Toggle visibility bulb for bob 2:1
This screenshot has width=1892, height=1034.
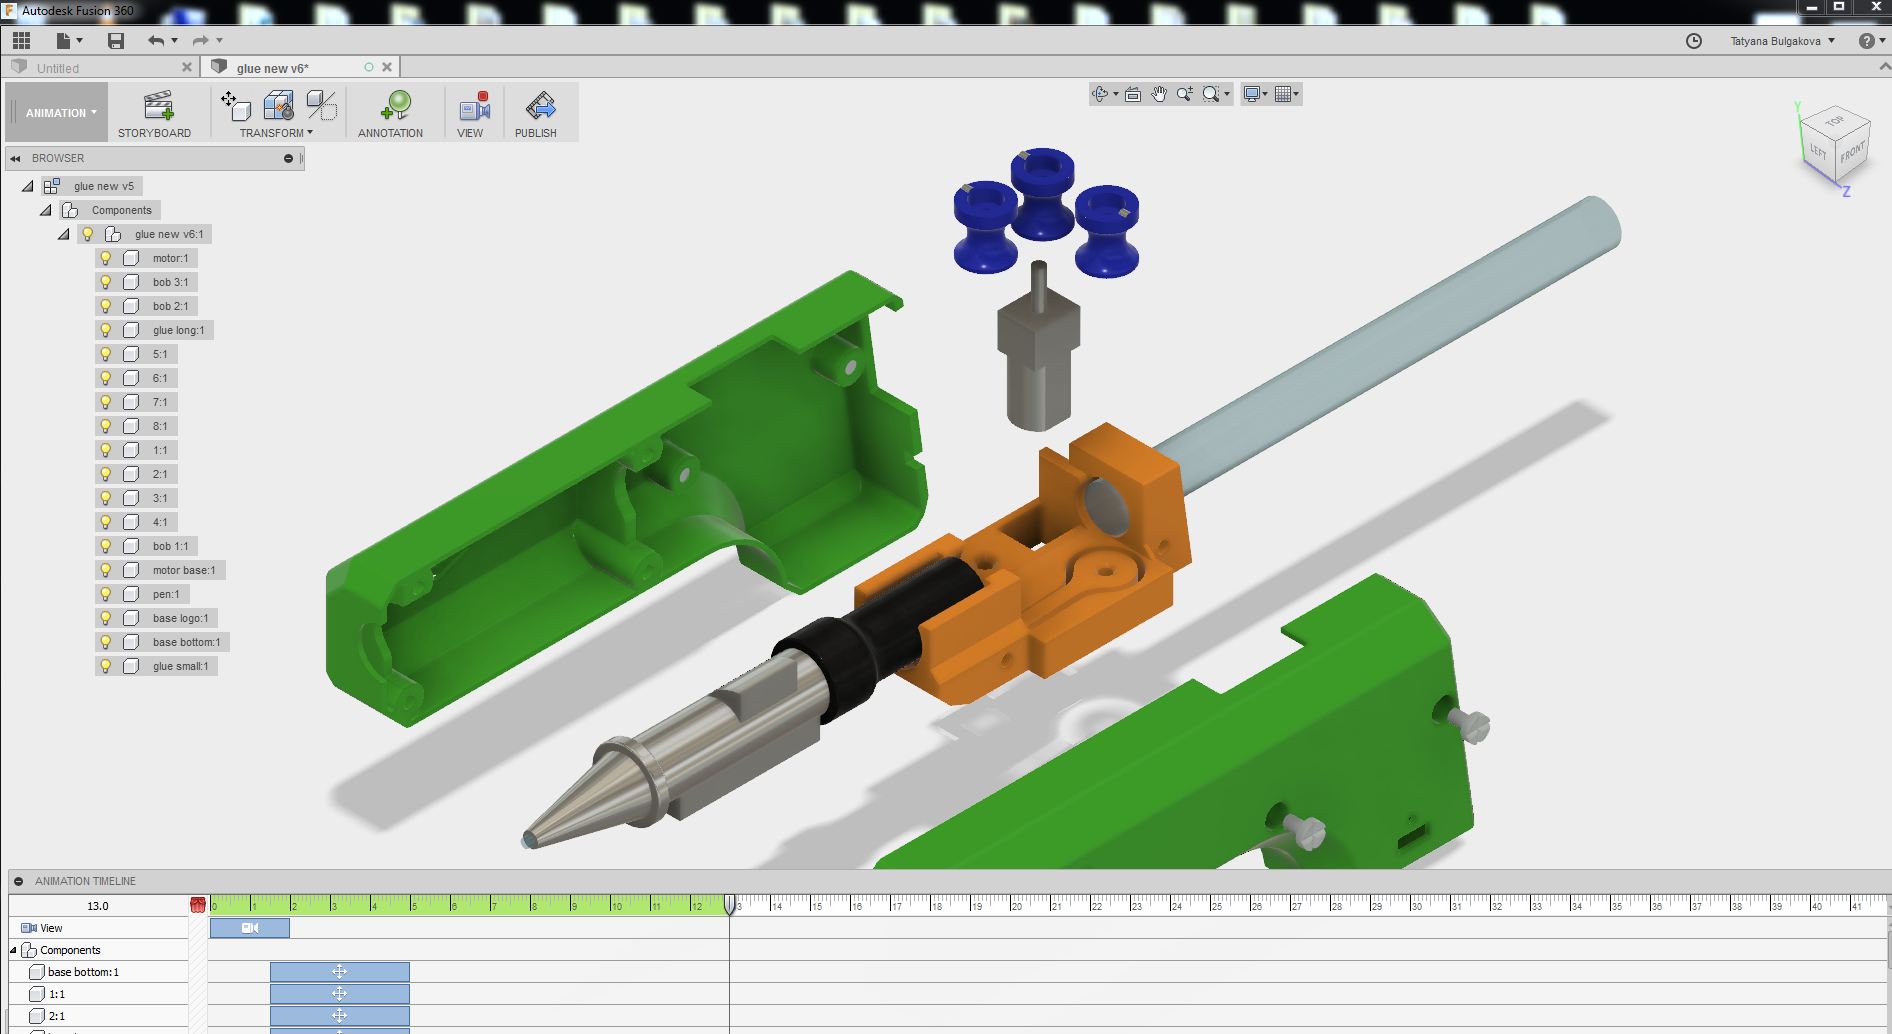click(x=105, y=306)
